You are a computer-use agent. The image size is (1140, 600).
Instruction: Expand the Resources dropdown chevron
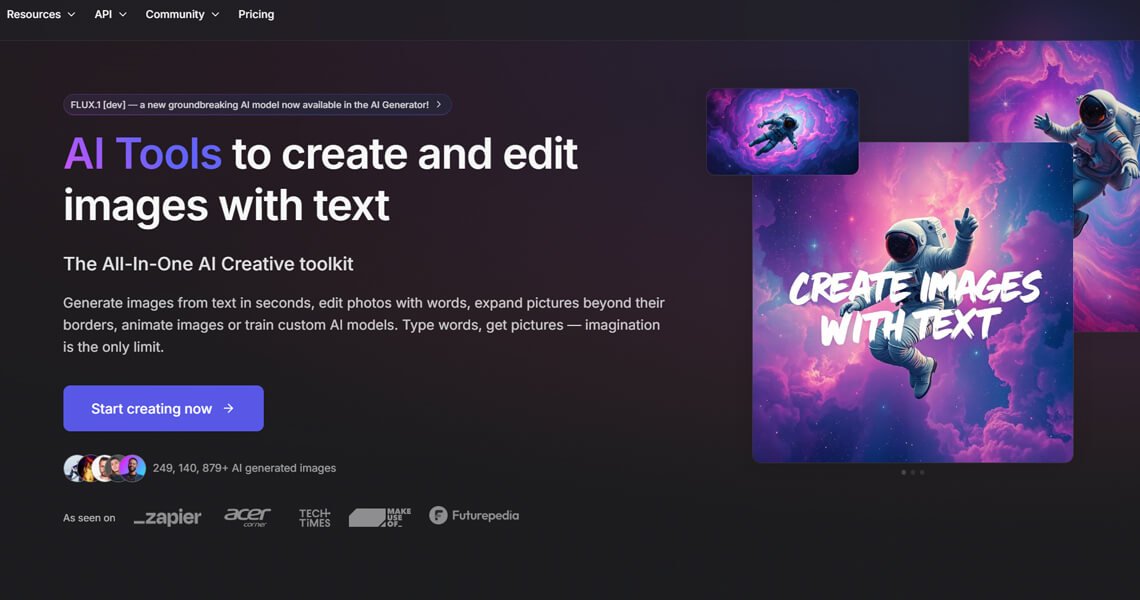click(x=71, y=15)
